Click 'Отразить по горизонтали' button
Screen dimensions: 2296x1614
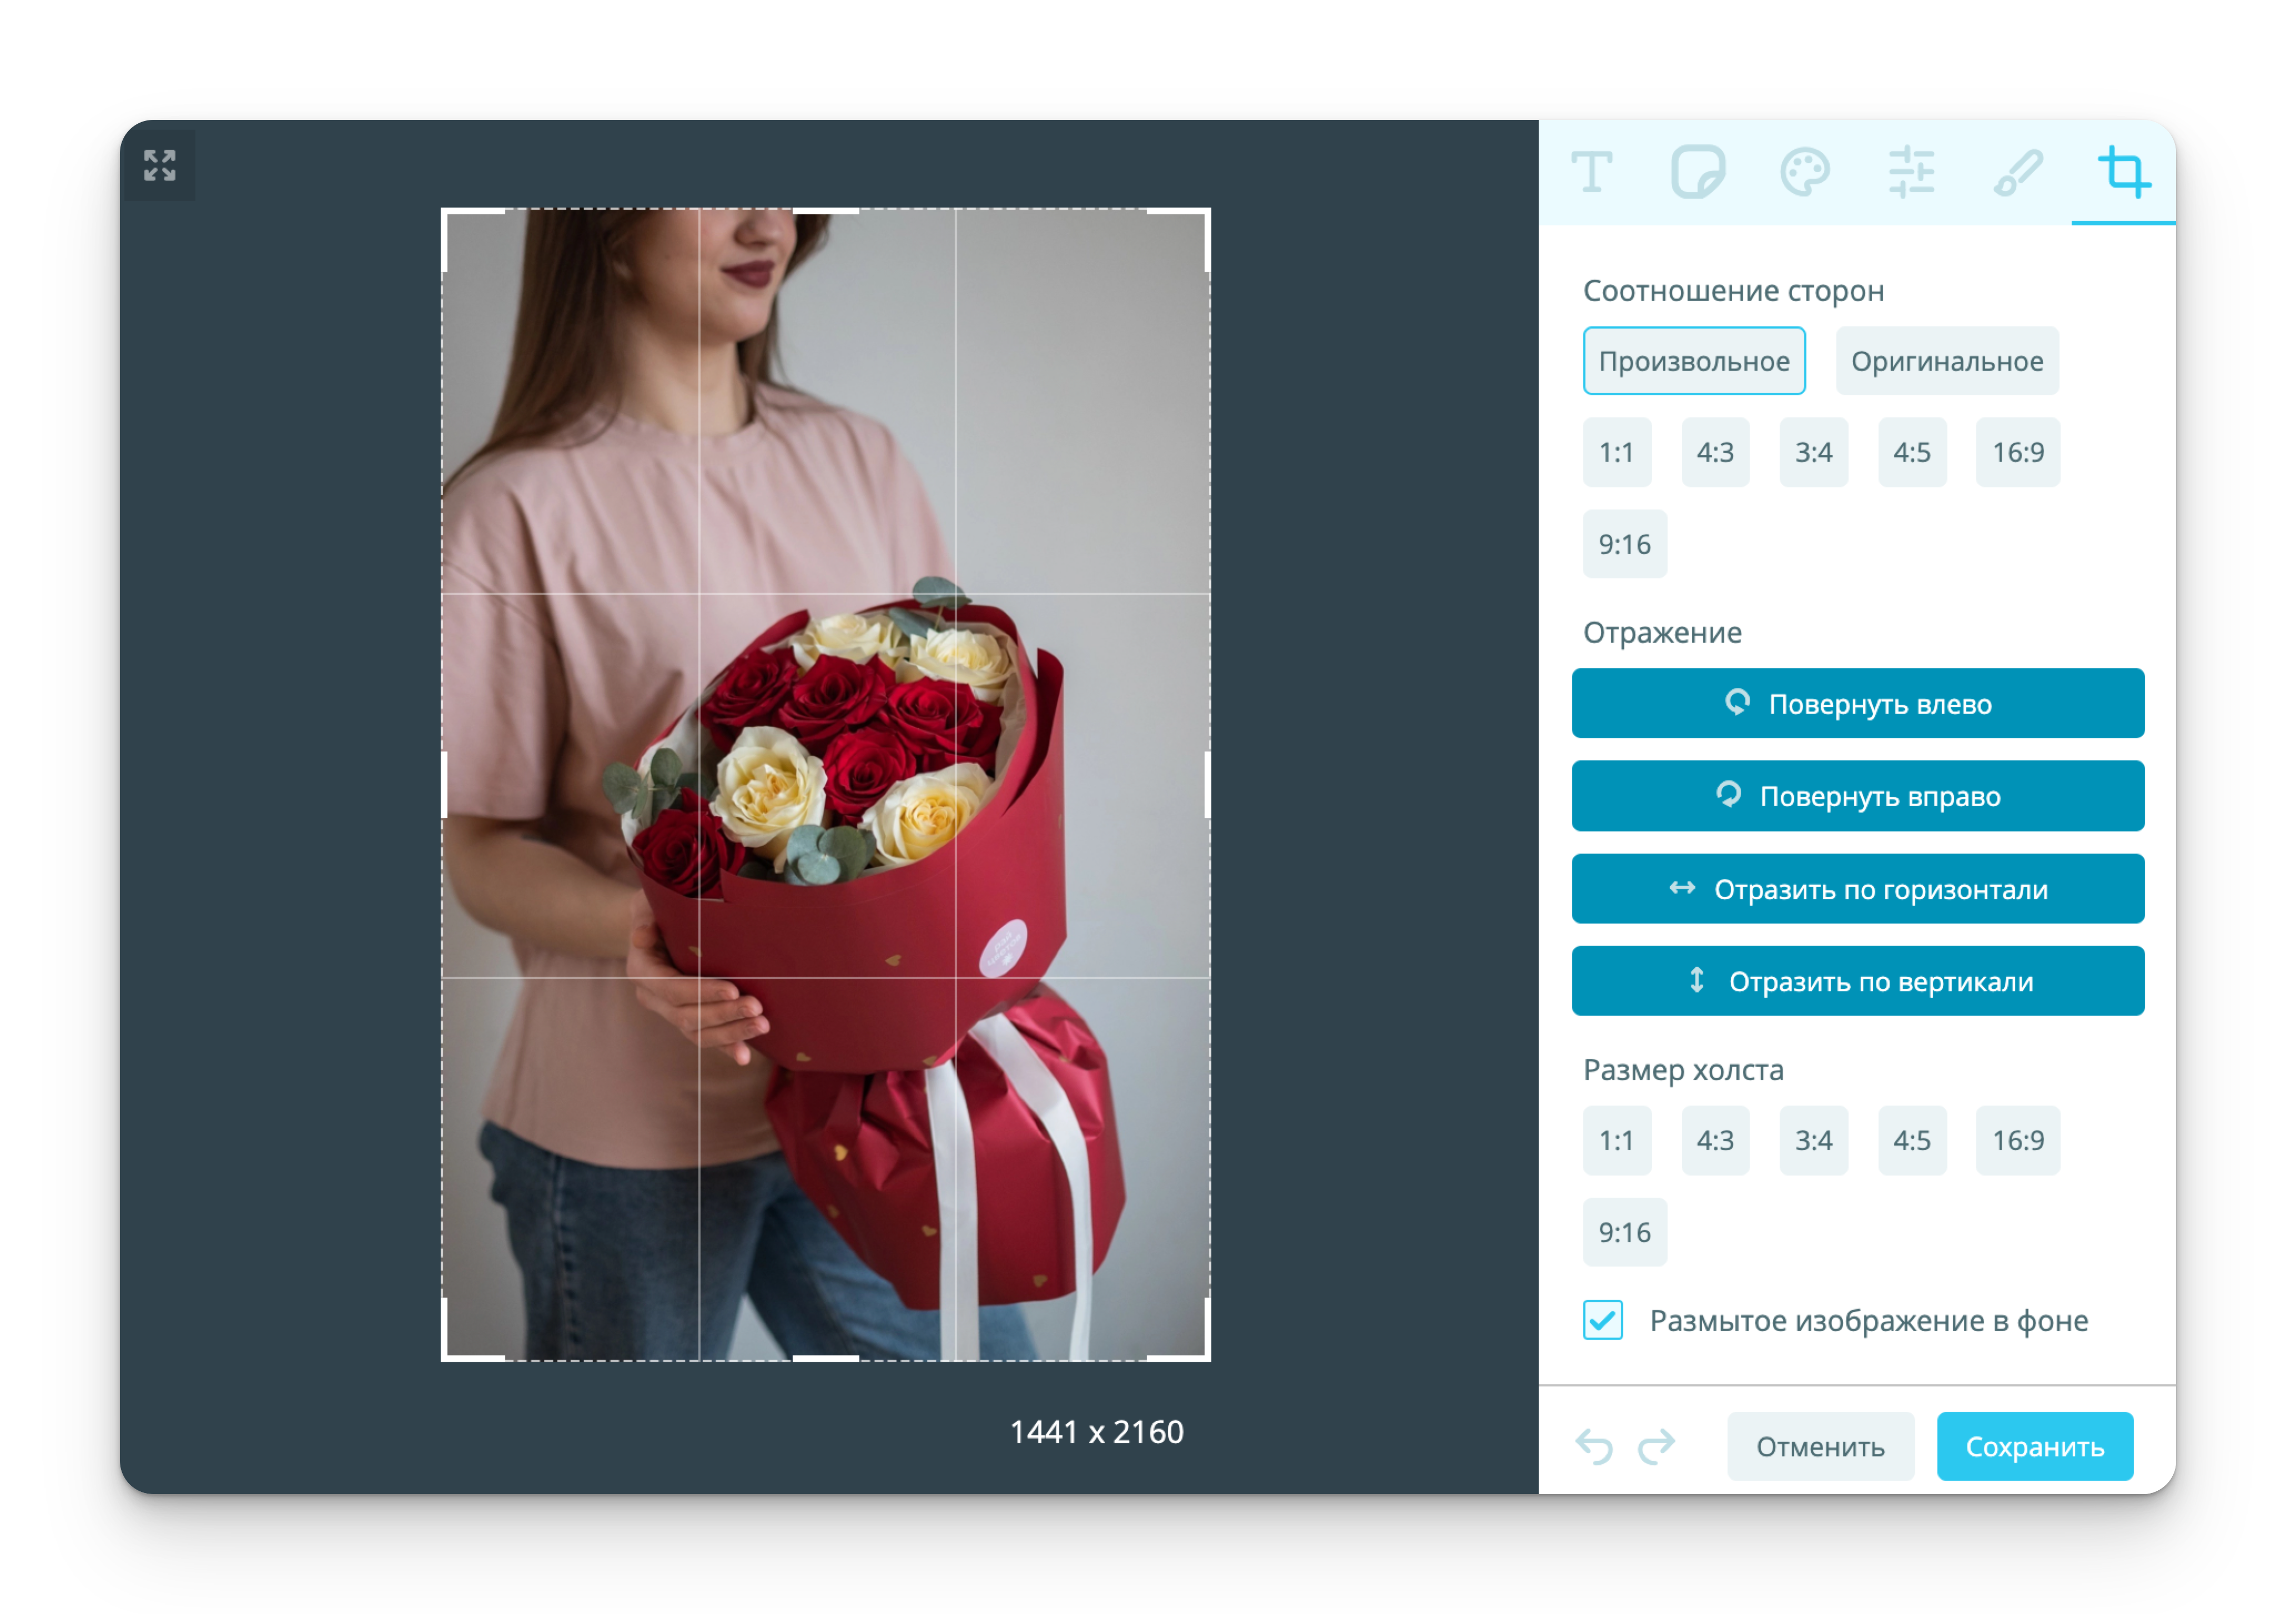pyautogui.click(x=1857, y=889)
